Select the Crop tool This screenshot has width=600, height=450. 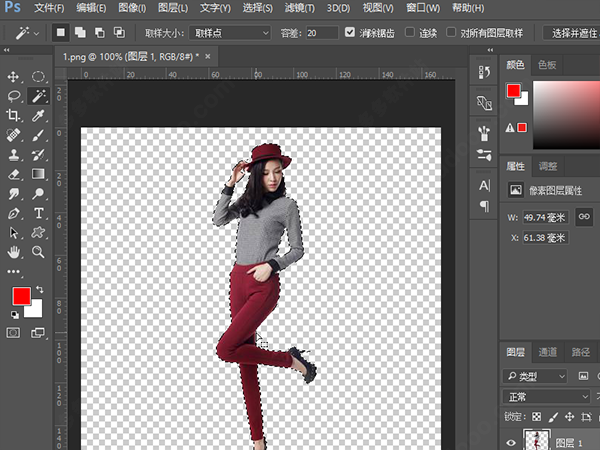pyautogui.click(x=13, y=115)
